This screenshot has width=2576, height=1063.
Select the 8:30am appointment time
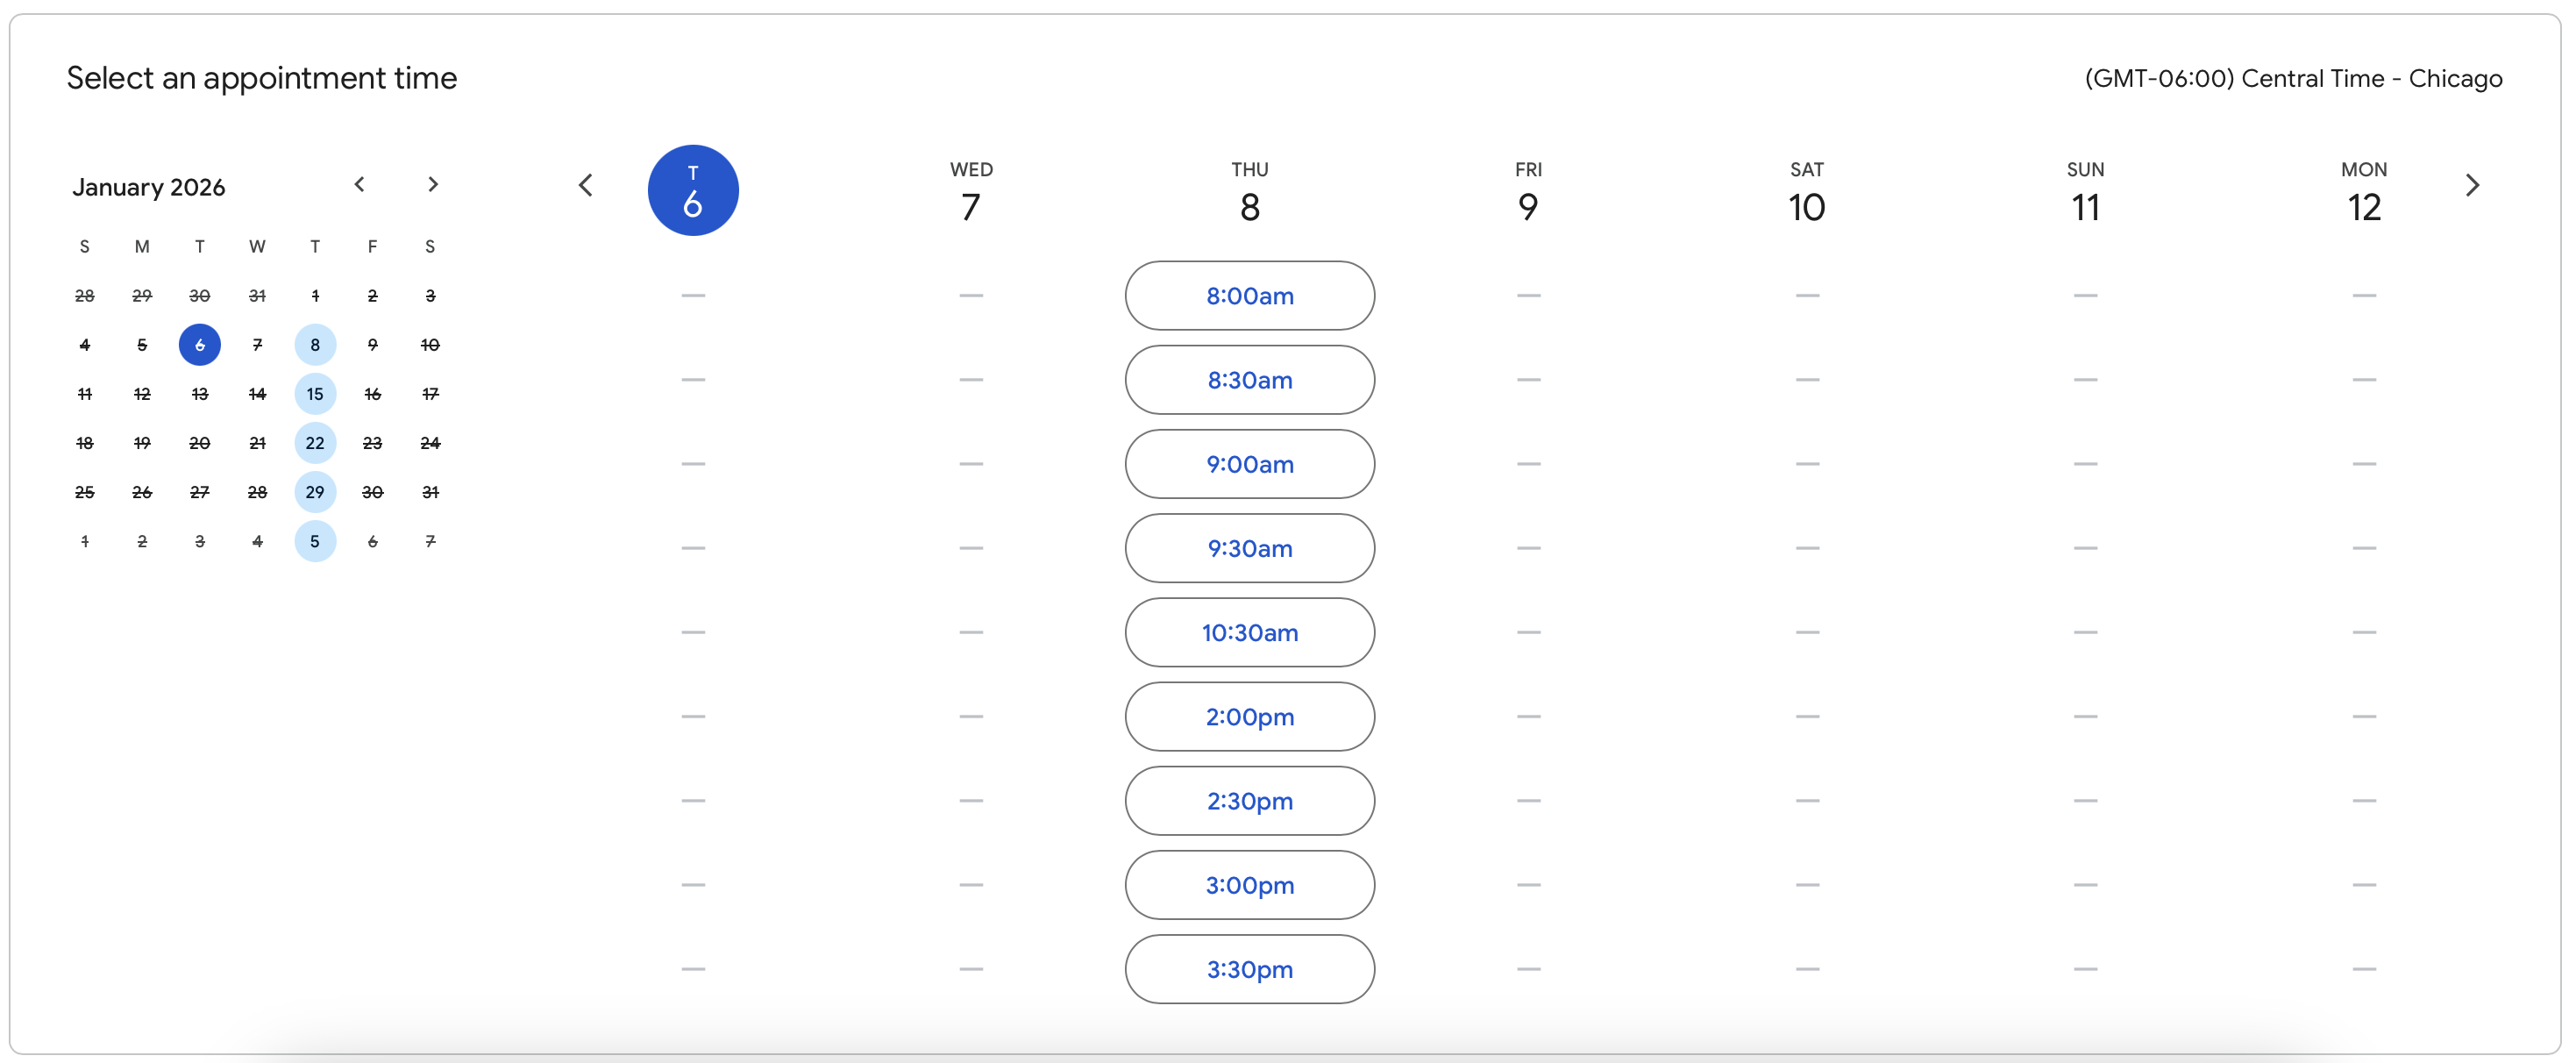tap(1249, 379)
